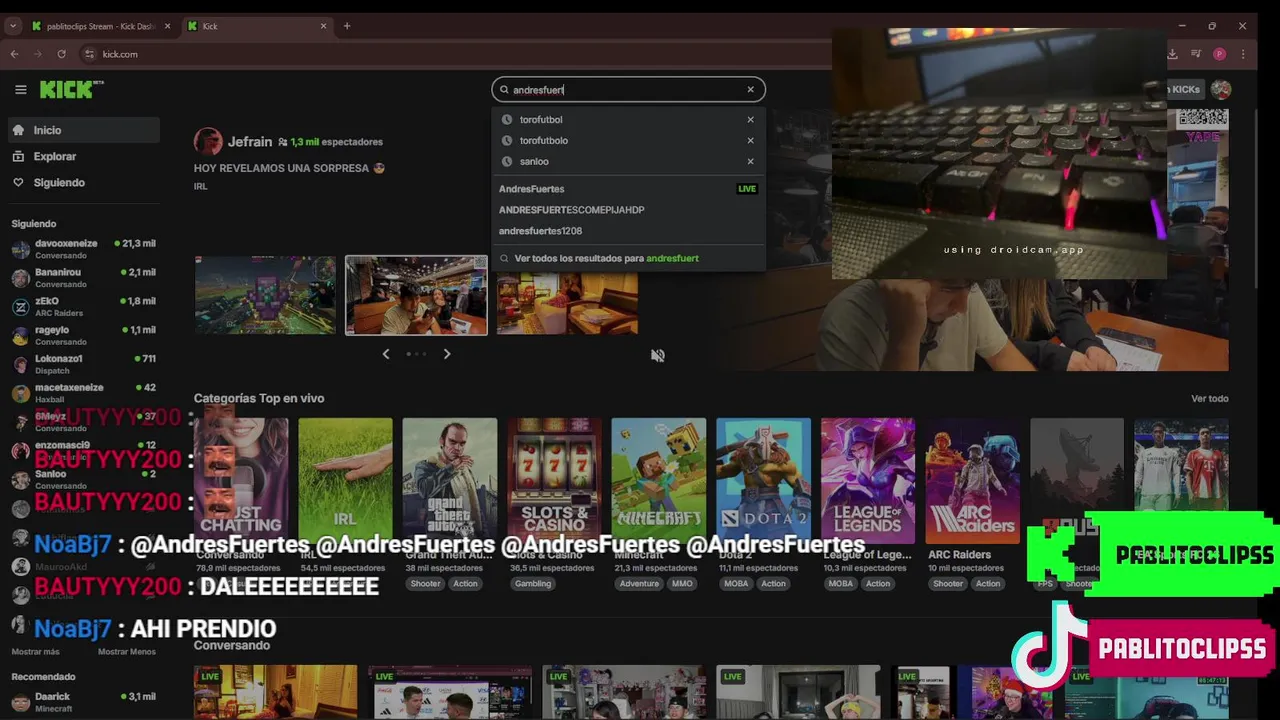Clear the search field text
The image size is (1280, 720).
[750, 90]
